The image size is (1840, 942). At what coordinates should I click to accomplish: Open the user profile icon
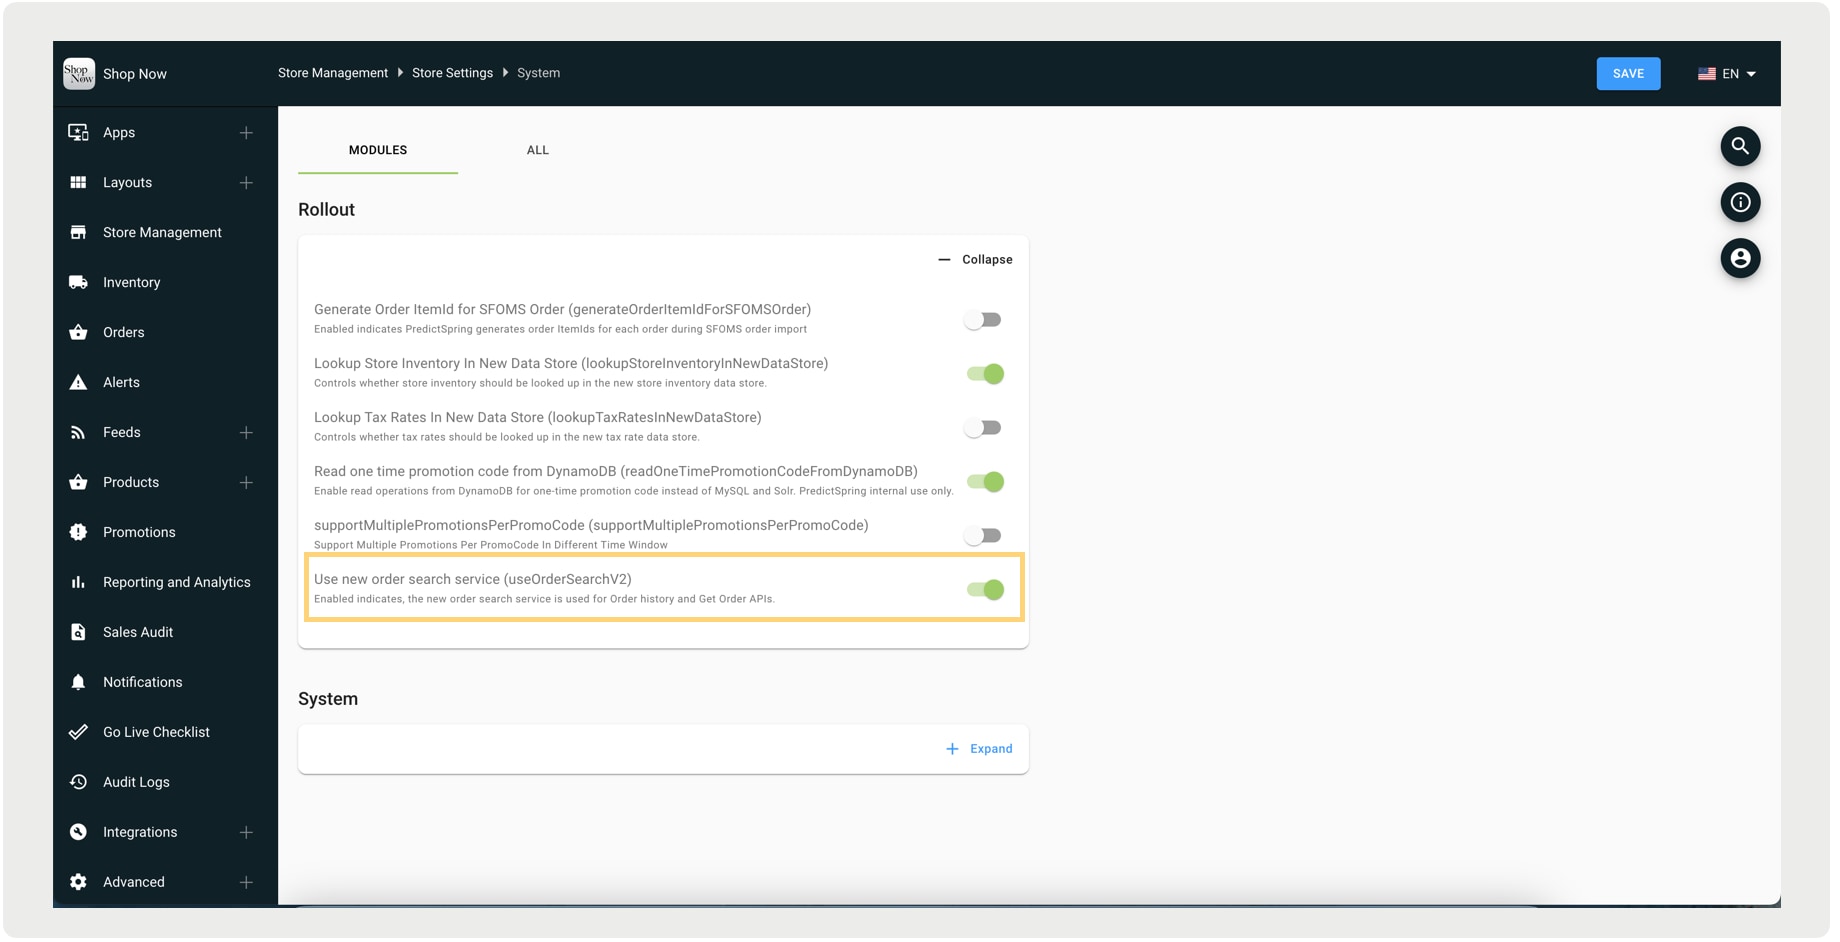pos(1740,258)
